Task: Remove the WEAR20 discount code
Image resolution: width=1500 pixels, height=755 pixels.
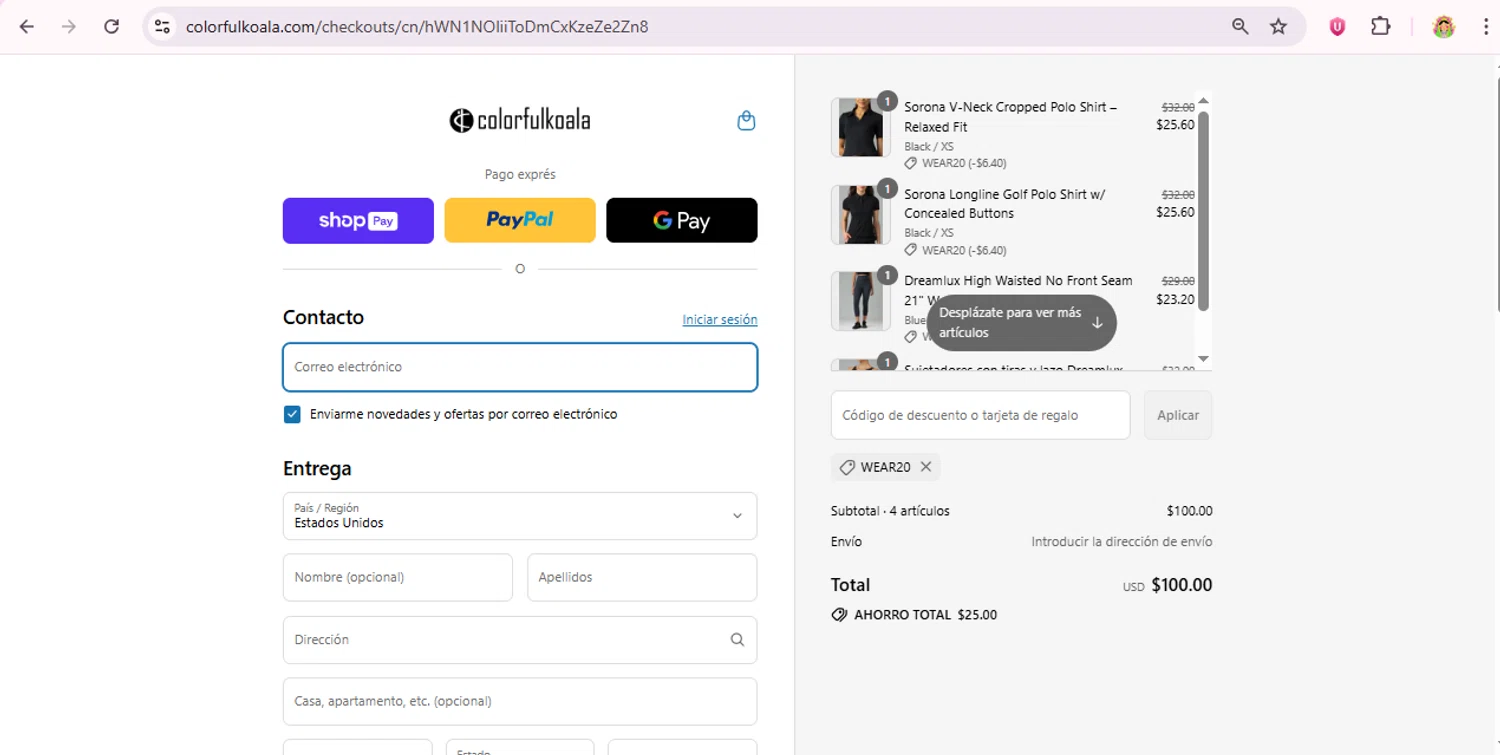Action: click(926, 467)
